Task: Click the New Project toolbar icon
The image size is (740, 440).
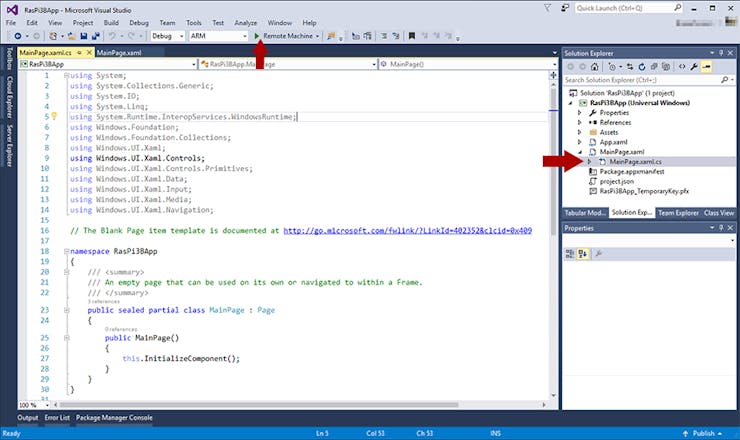Action: [53, 36]
